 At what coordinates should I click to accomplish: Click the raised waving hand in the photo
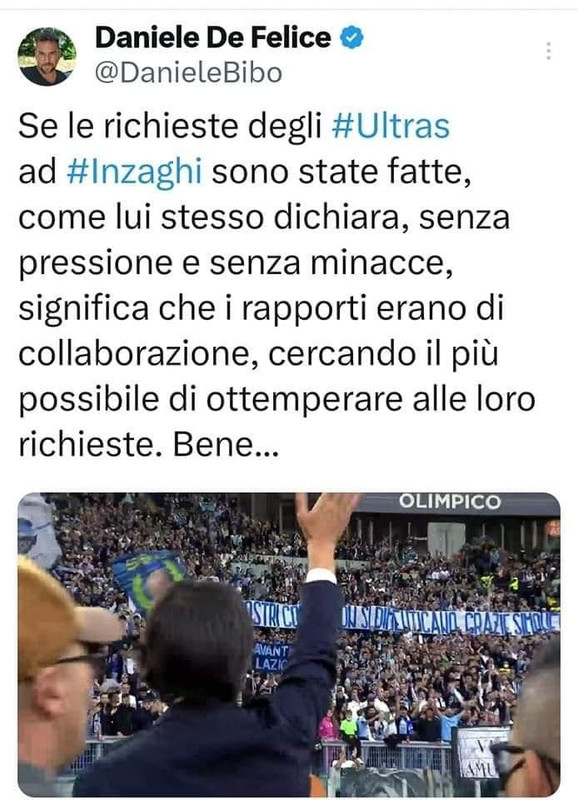click(325, 520)
